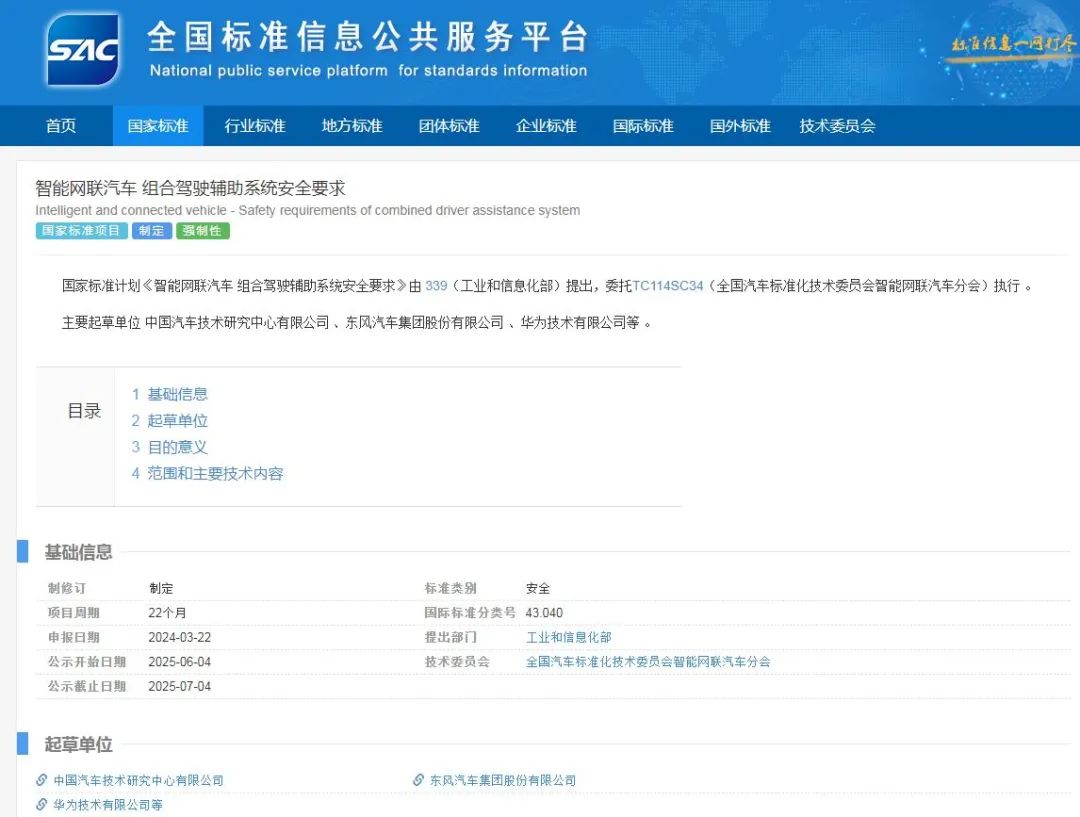Screen dimensions: 1080x817
Task: Click the 国家标准项目 tag label
Action: pyautogui.click(x=81, y=231)
